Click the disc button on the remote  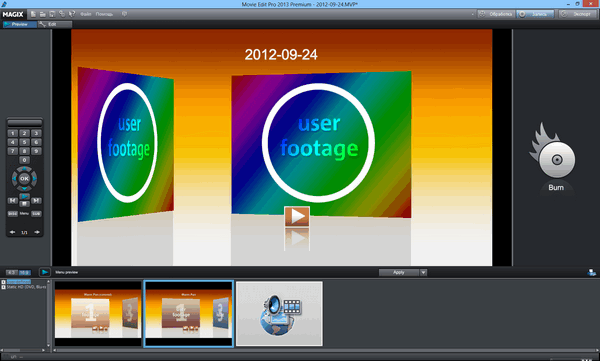(x=13, y=214)
